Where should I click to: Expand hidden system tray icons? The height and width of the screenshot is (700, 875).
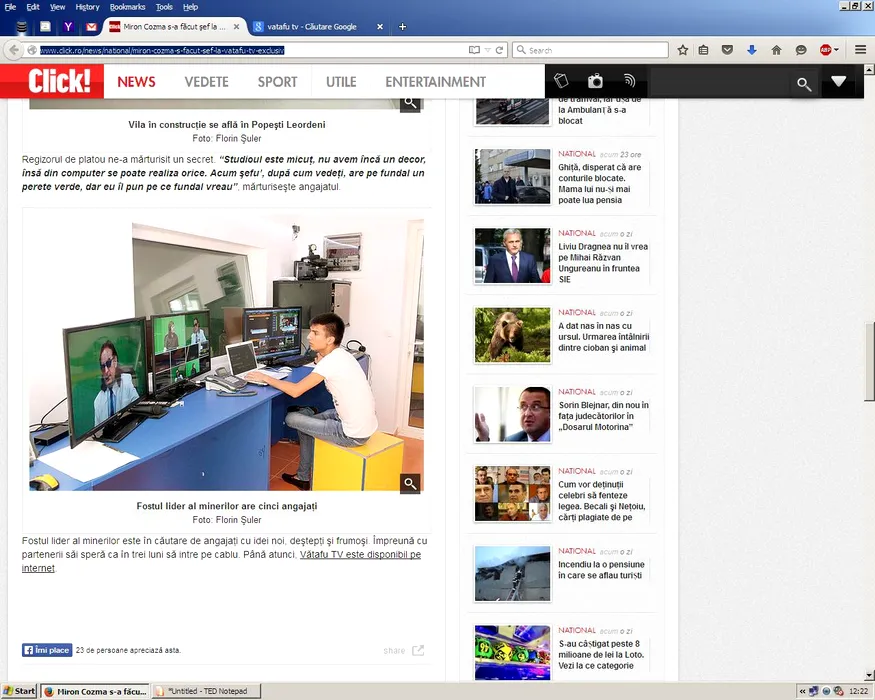coord(803,691)
